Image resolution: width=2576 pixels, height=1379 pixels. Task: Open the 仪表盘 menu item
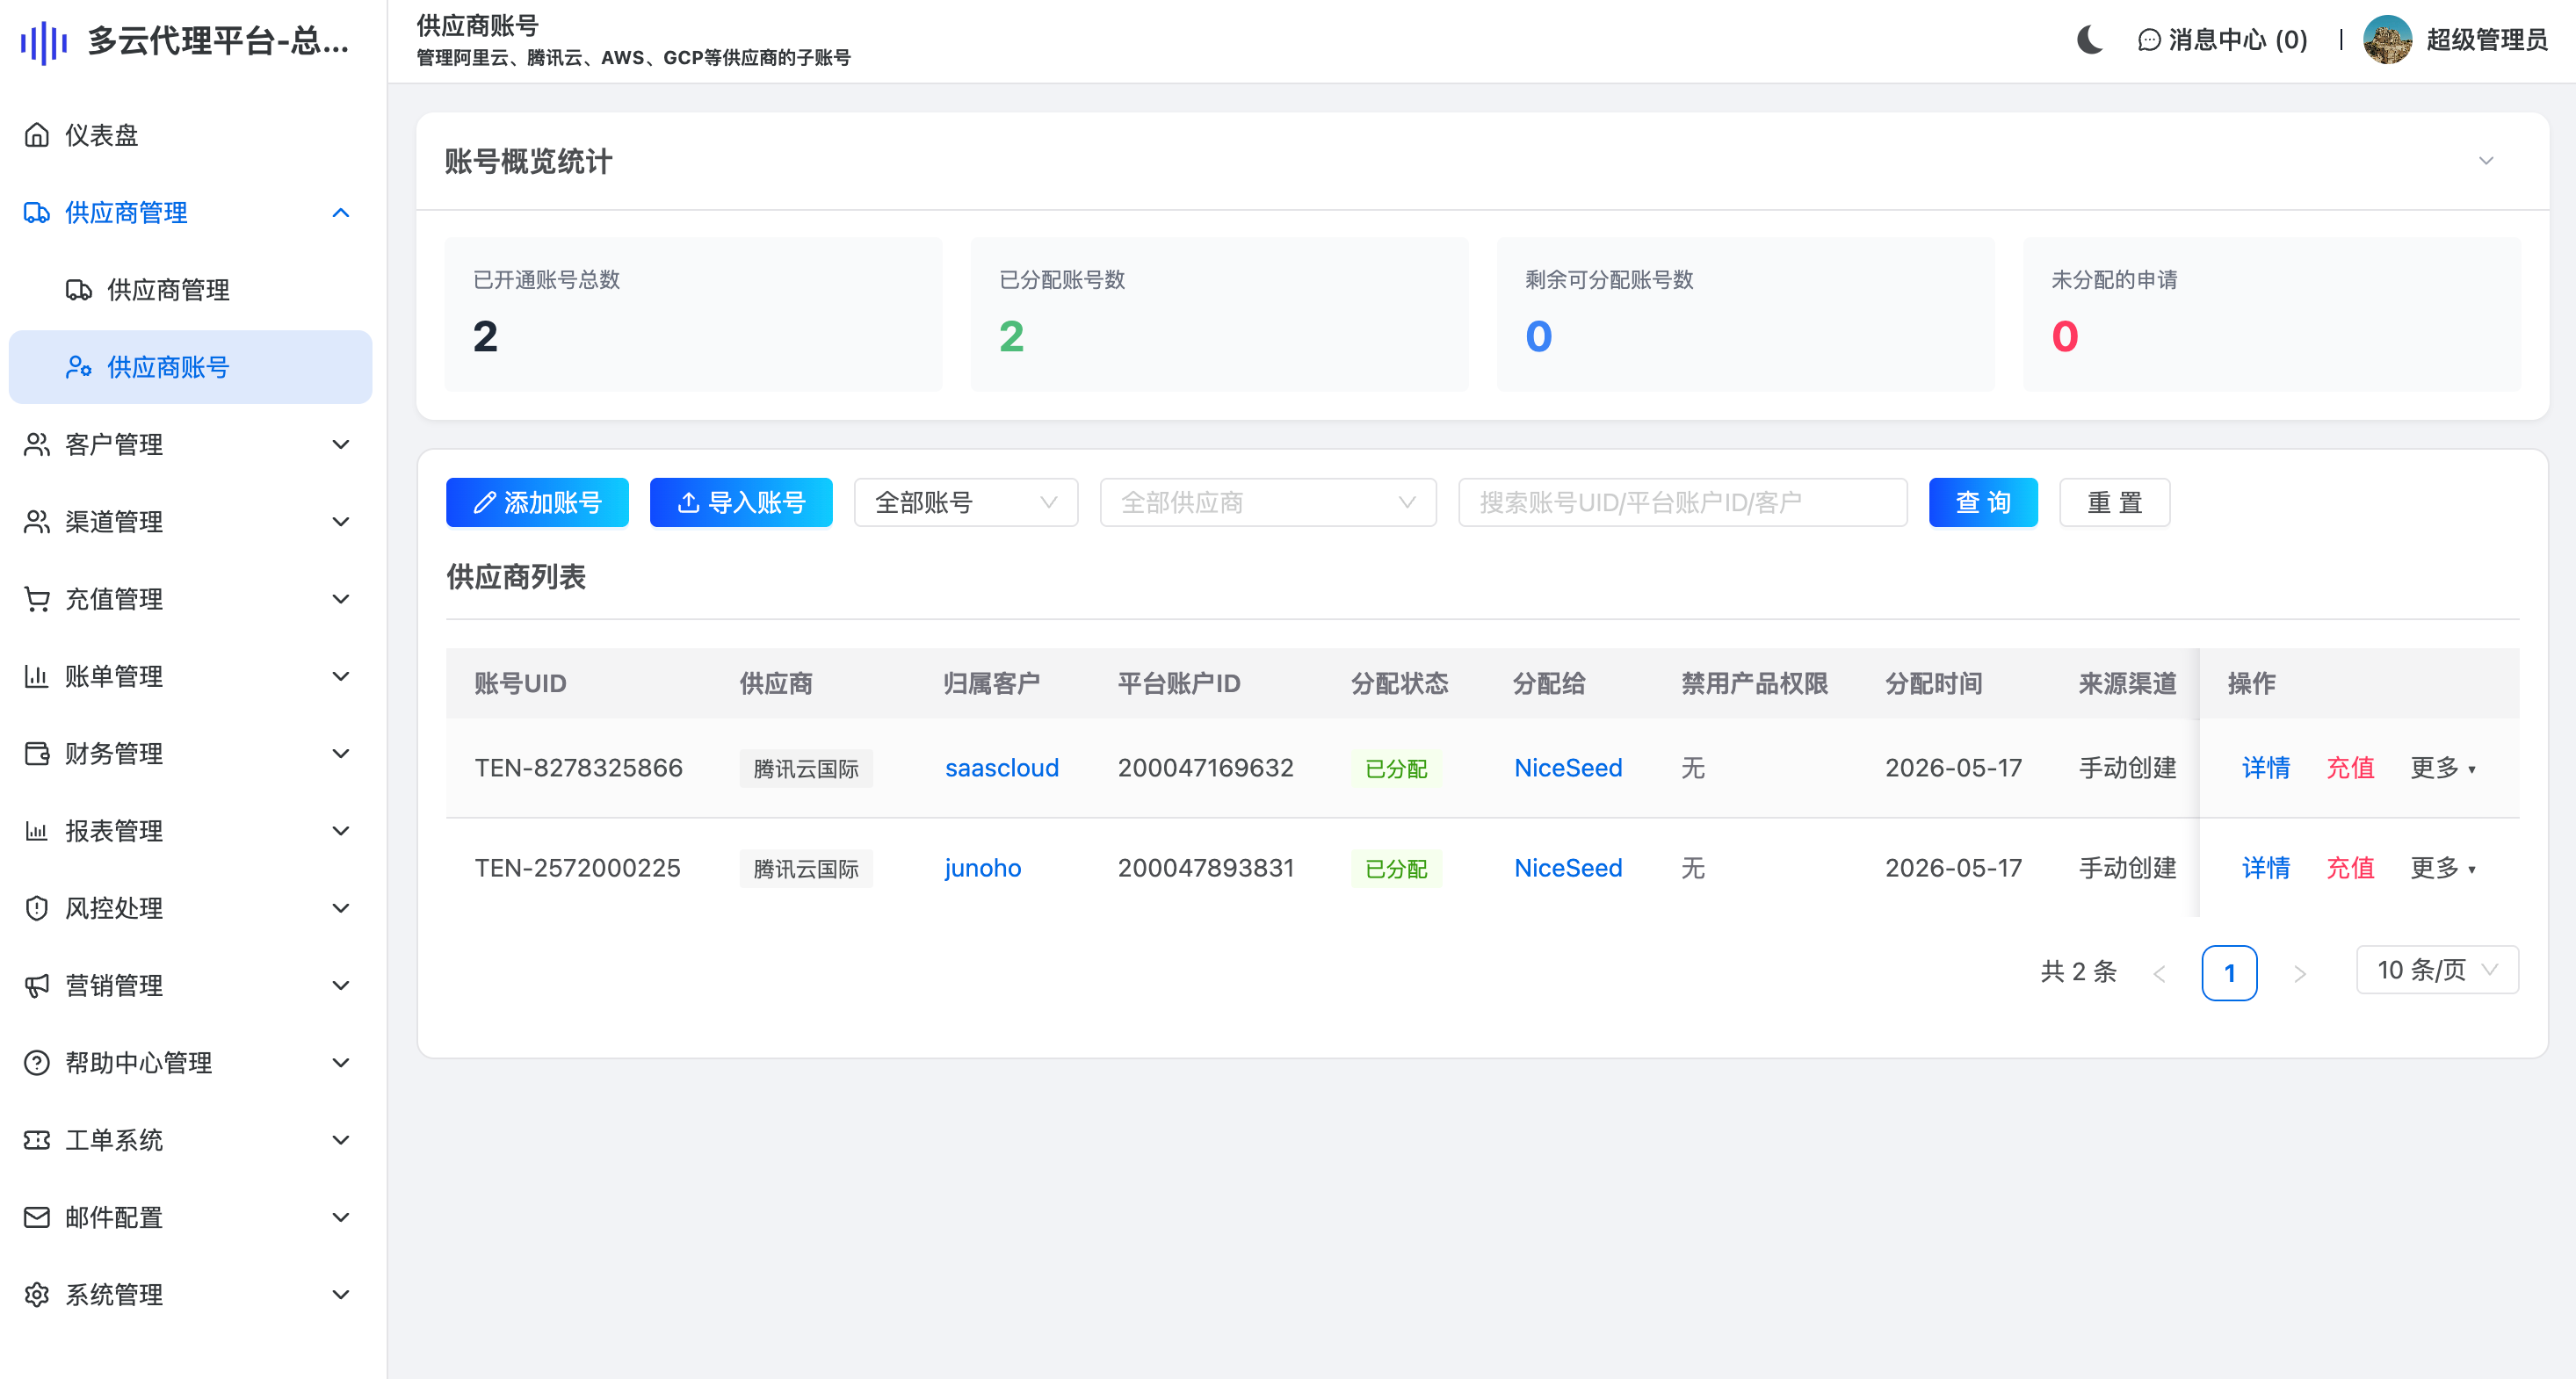pos(190,135)
